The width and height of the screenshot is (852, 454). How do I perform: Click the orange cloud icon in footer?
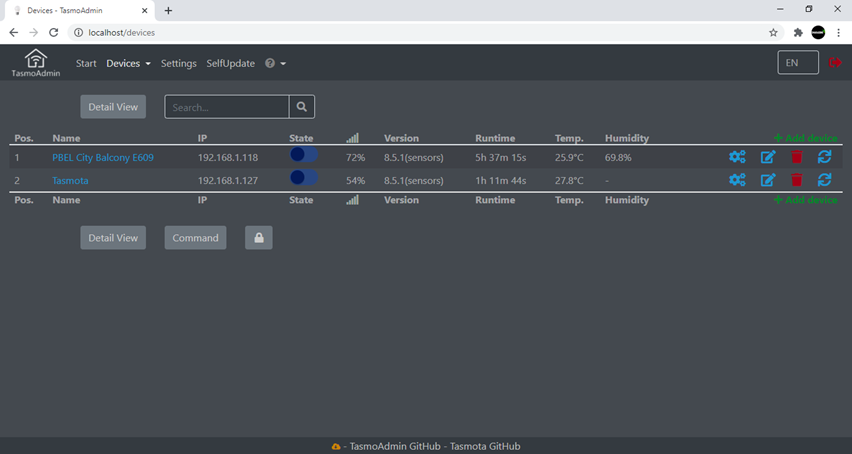[x=336, y=446]
